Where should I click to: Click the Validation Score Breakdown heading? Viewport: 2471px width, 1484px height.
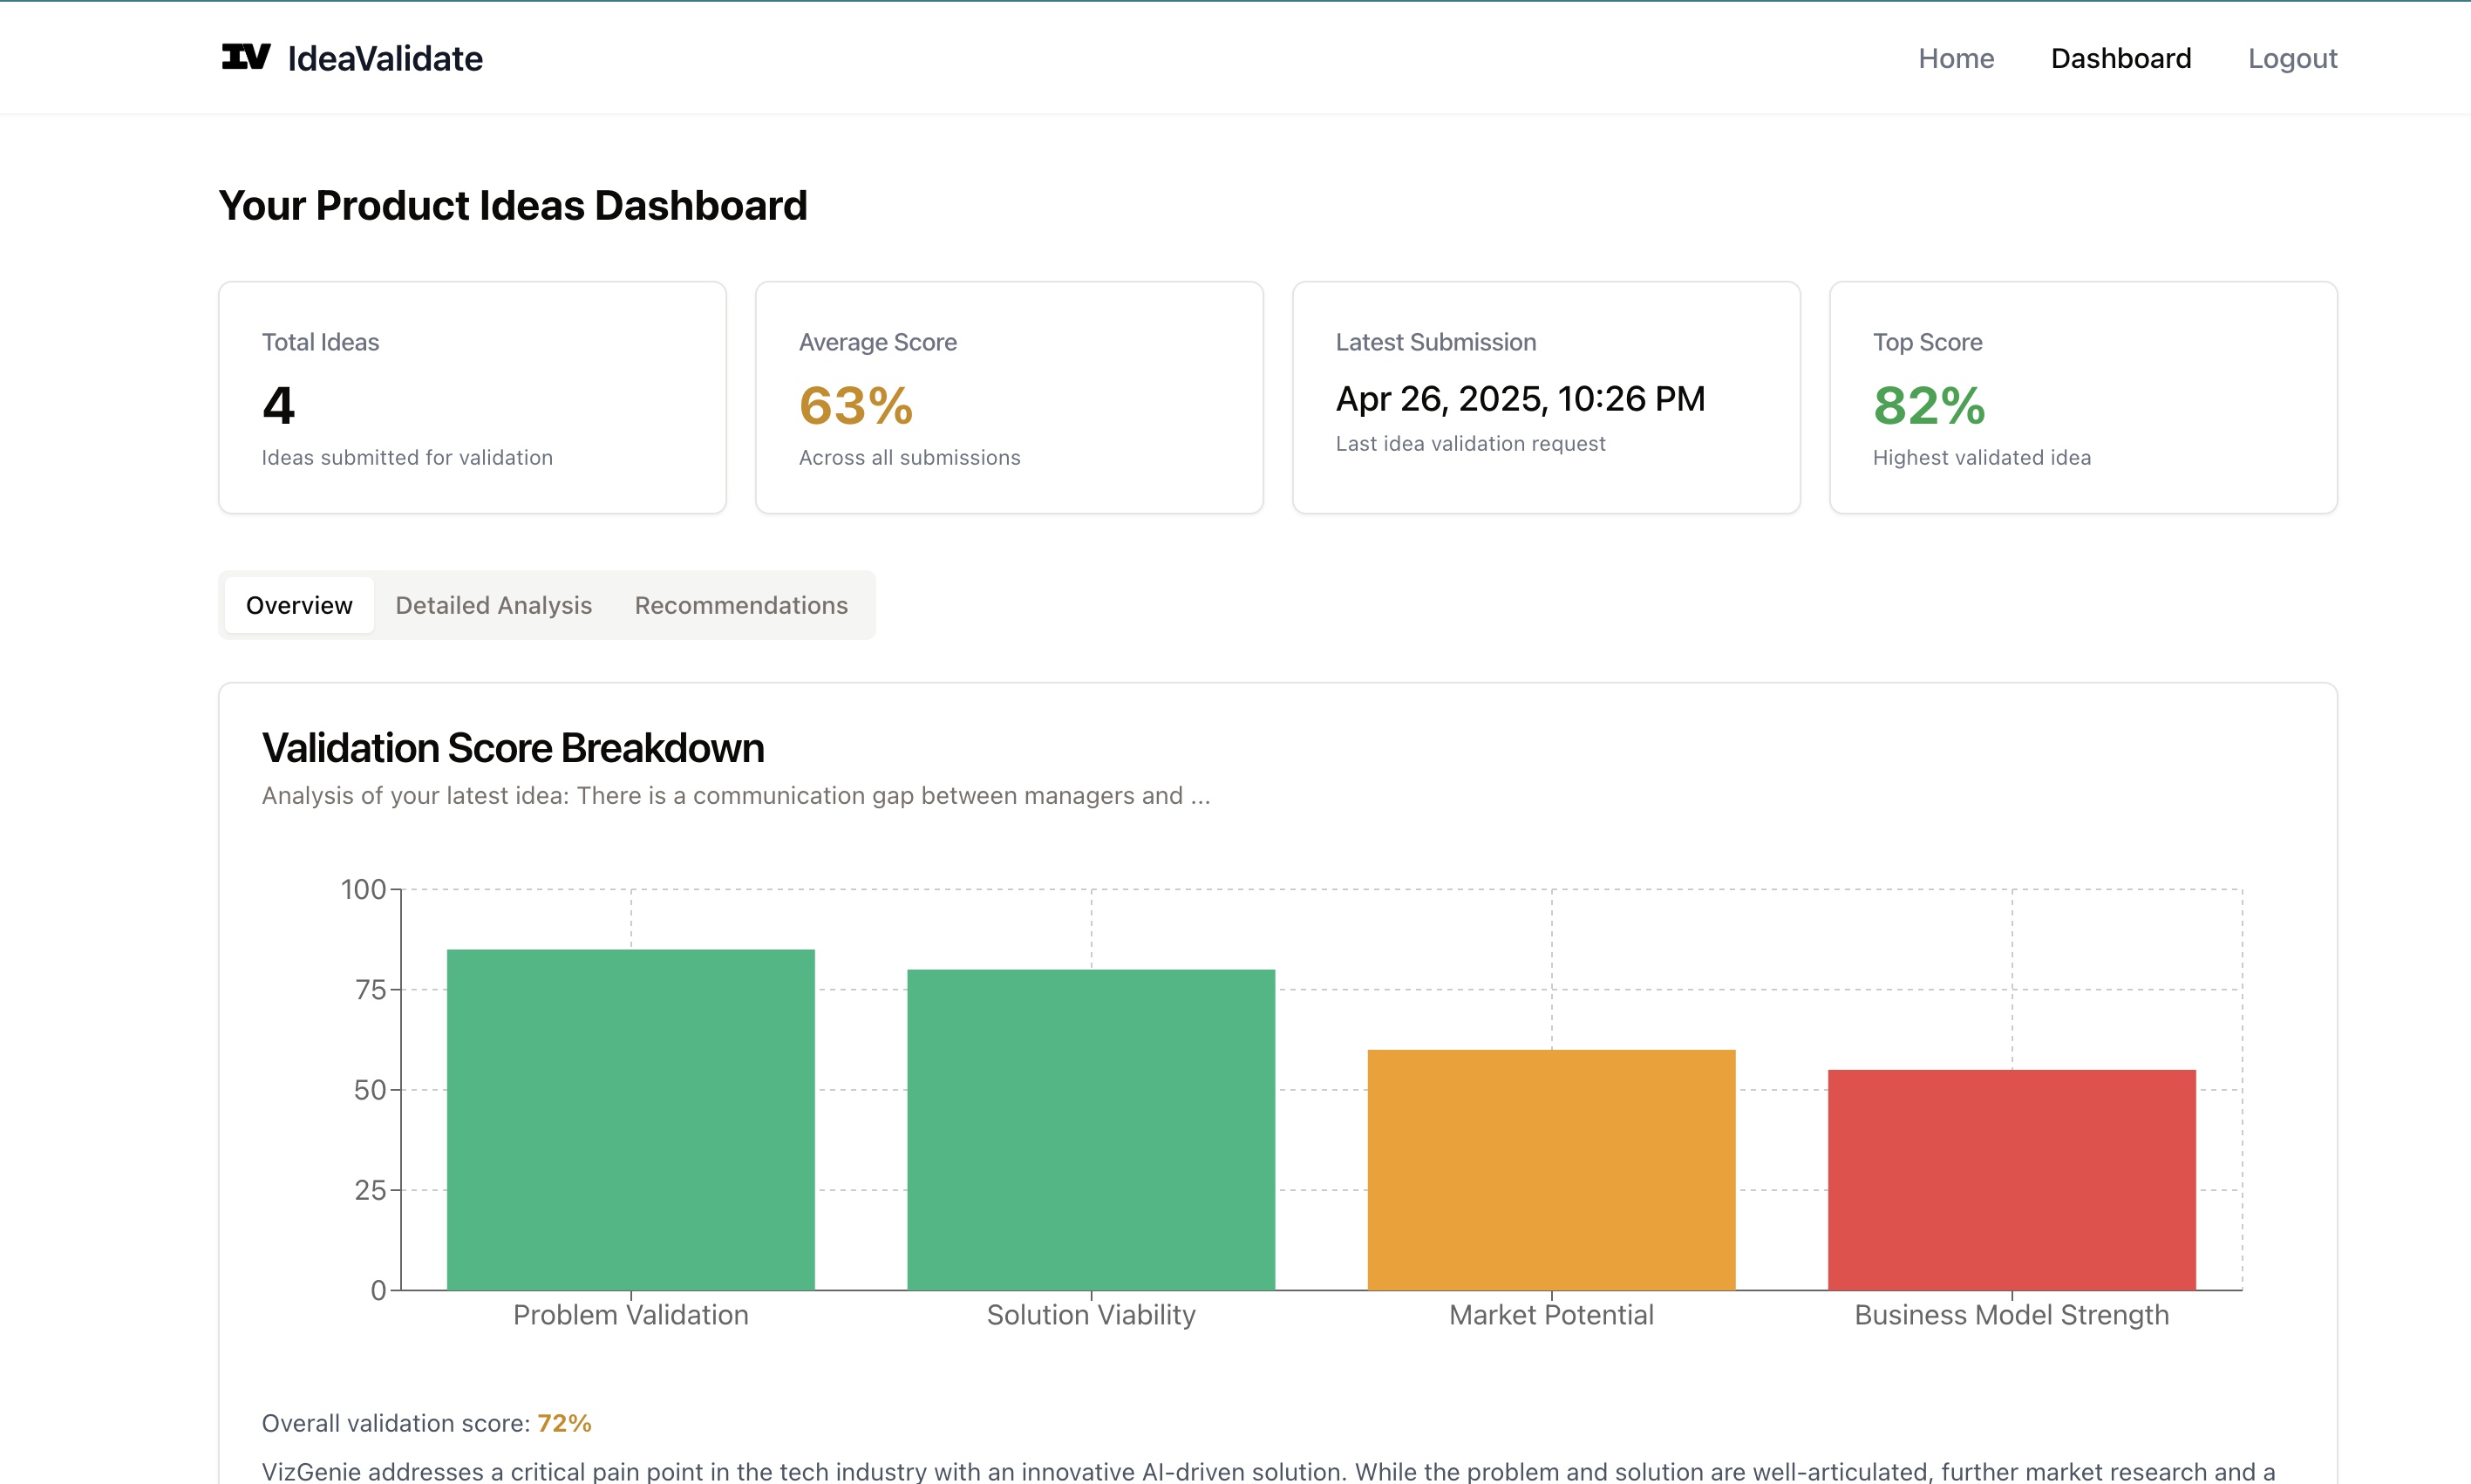pos(513,748)
